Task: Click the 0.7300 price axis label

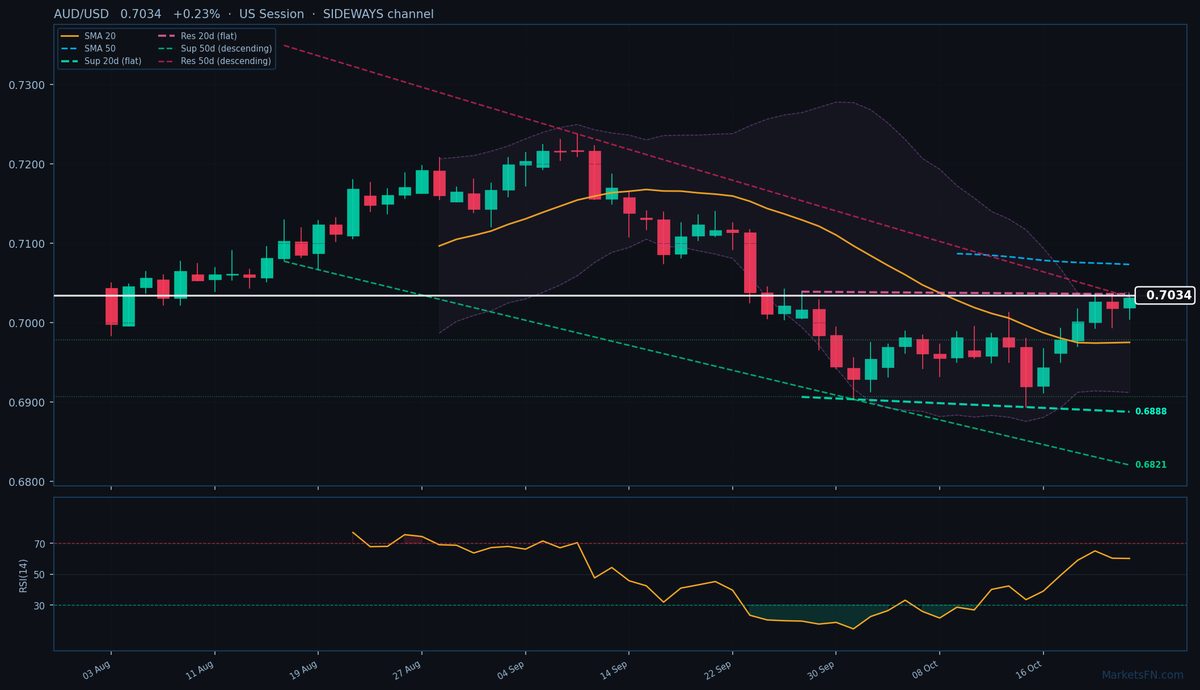Action: click(27, 85)
